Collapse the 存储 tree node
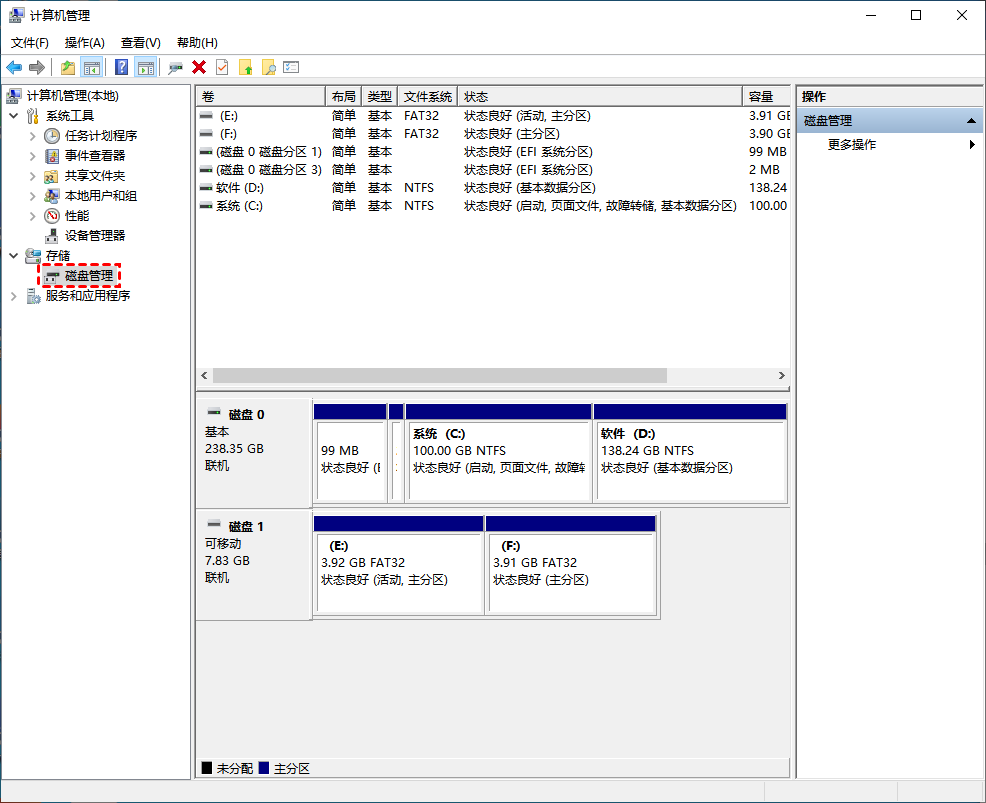 (x=14, y=255)
